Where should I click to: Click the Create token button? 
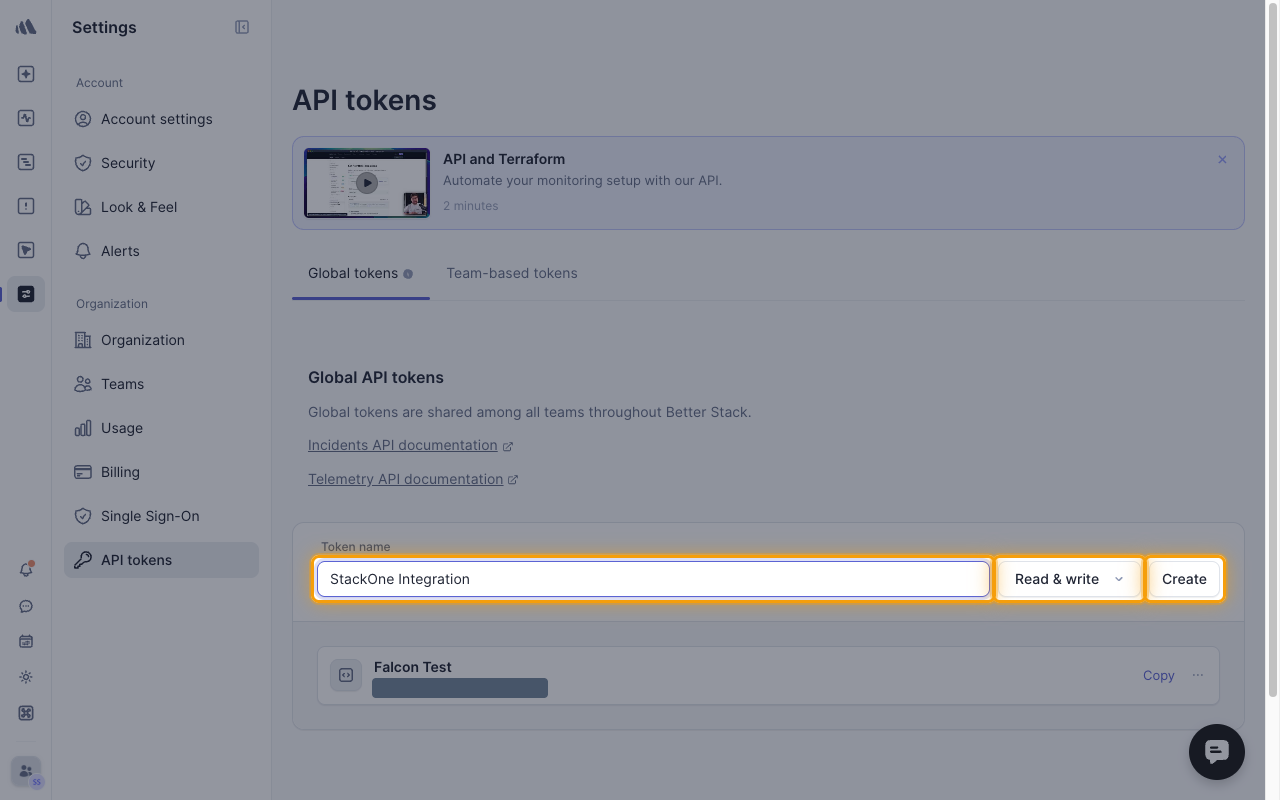(1184, 579)
